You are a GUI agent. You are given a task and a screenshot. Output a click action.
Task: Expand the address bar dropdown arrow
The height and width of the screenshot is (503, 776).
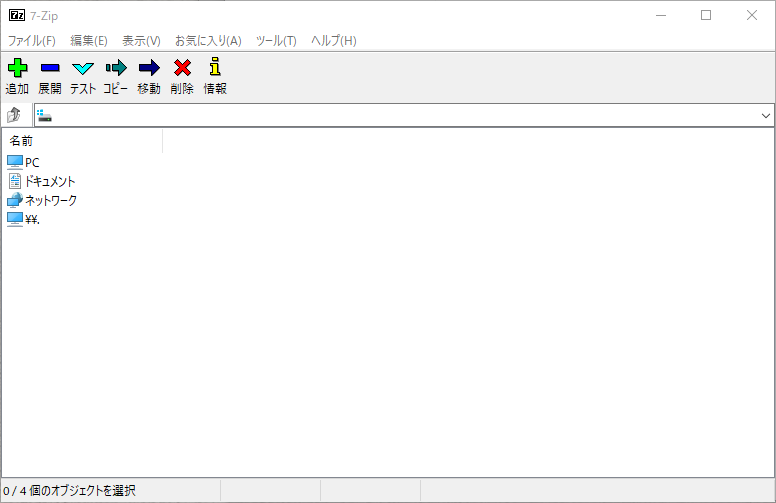coord(766,116)
